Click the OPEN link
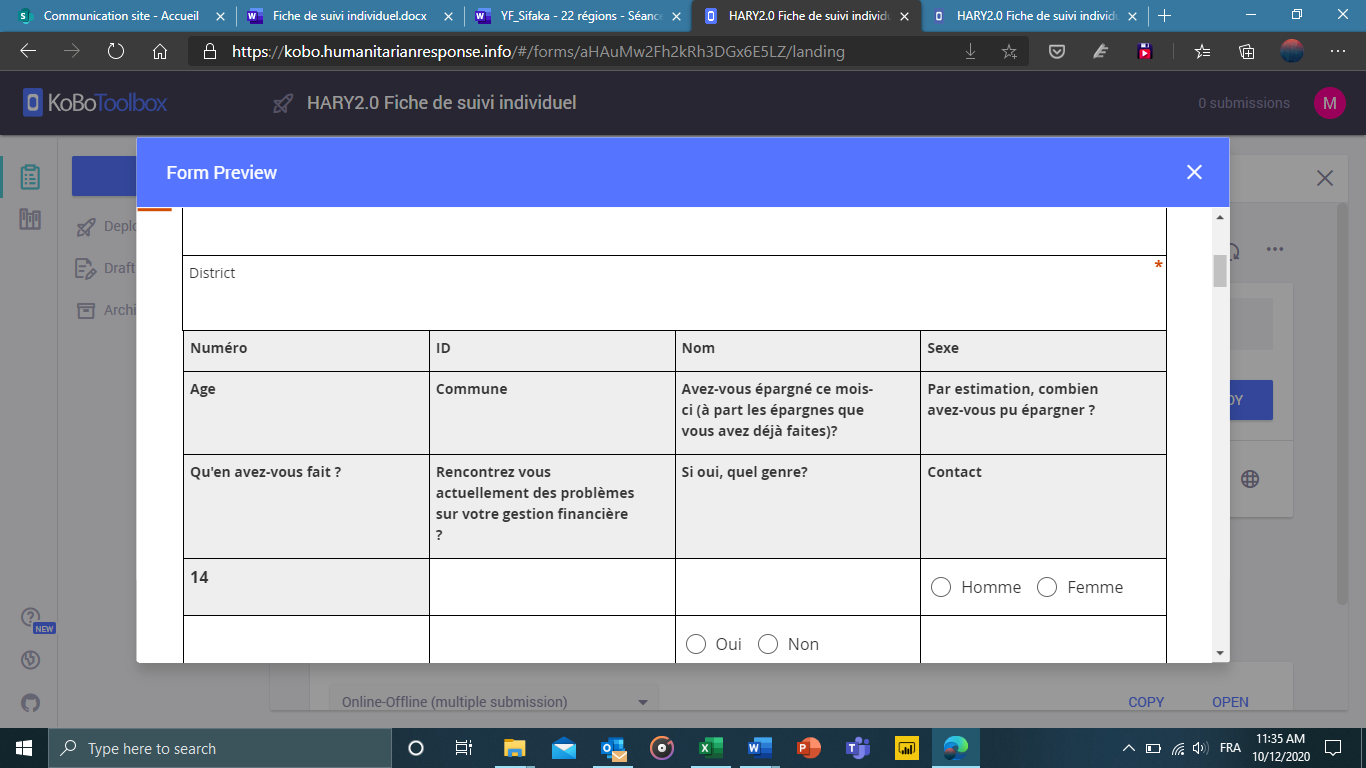1366x768 pixels. click(x=1230, y=702)
